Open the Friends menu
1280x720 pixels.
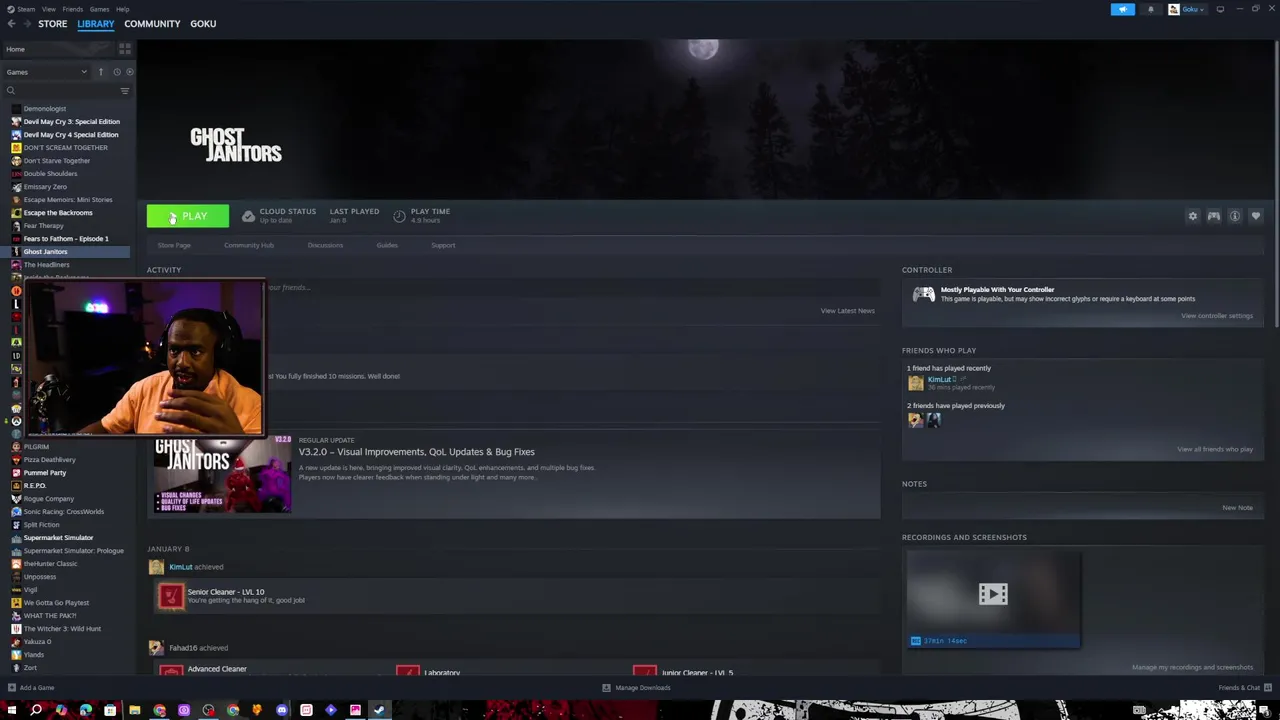pos(73,9)
